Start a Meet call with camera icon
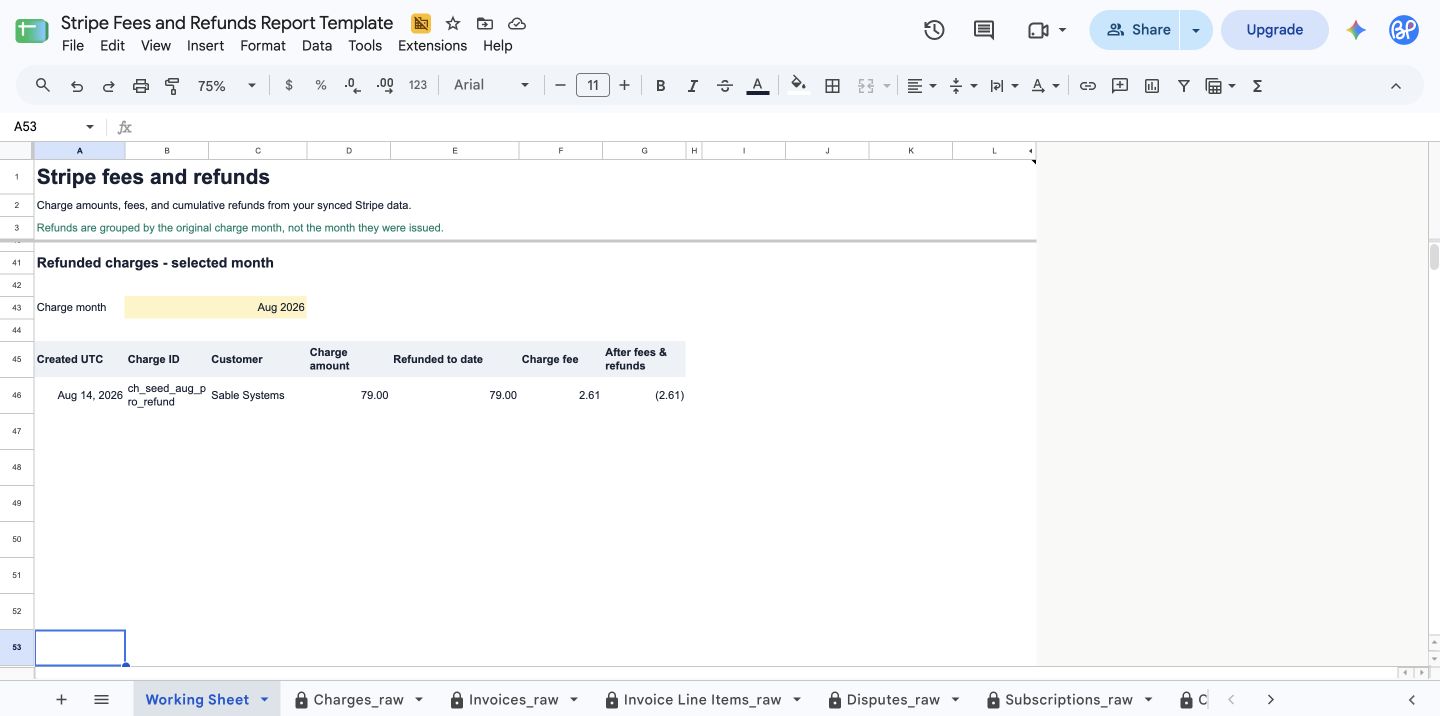This screenshot has height=716, width=1440. pos(1038,30)
